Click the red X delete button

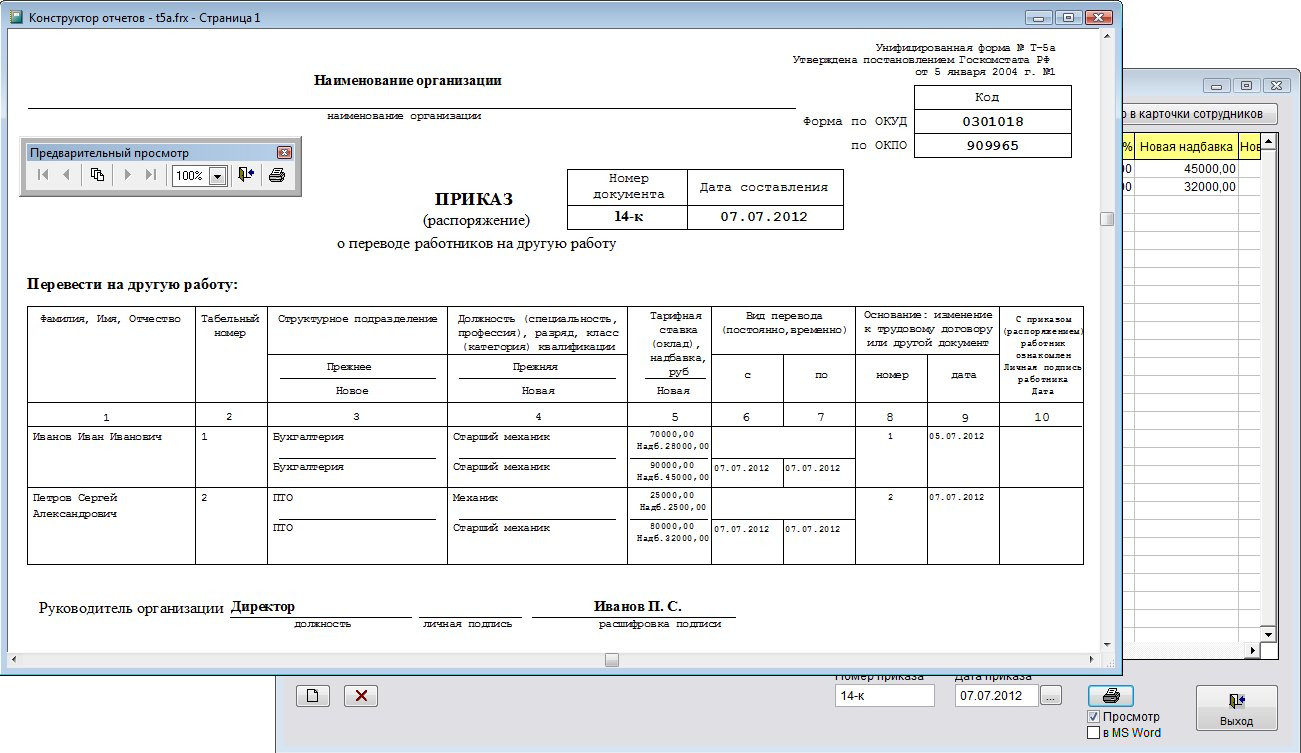coord(361,696)
